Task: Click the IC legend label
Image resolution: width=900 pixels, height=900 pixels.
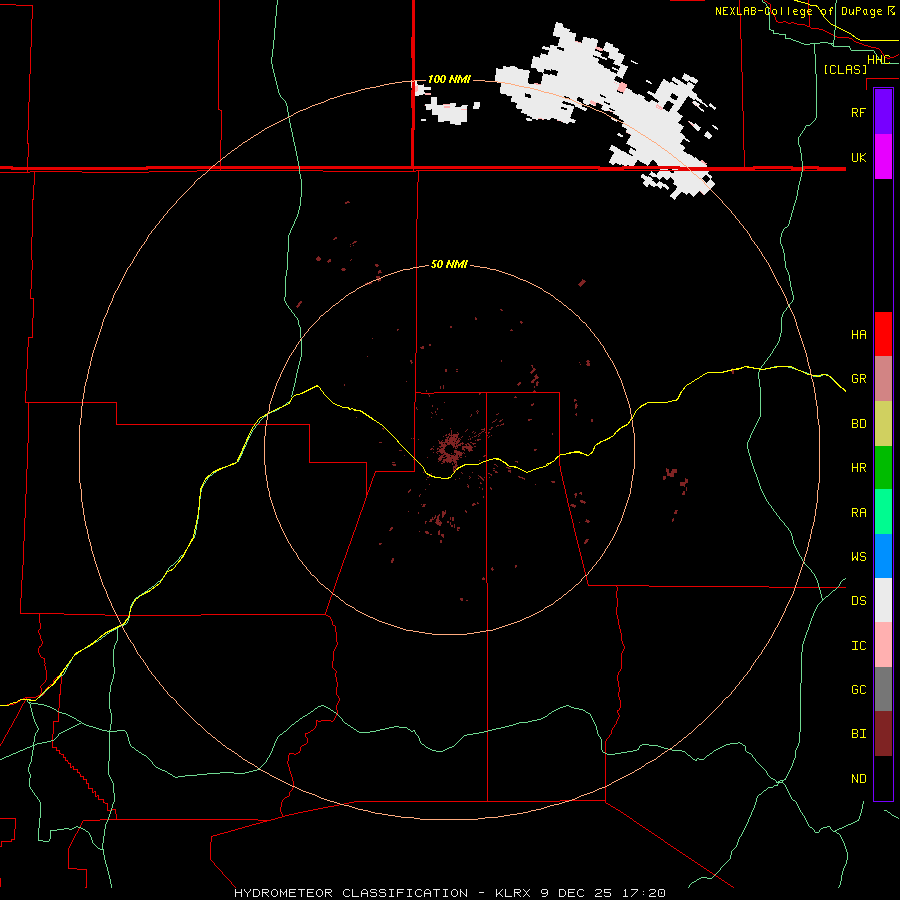Action: pos(858,646)
